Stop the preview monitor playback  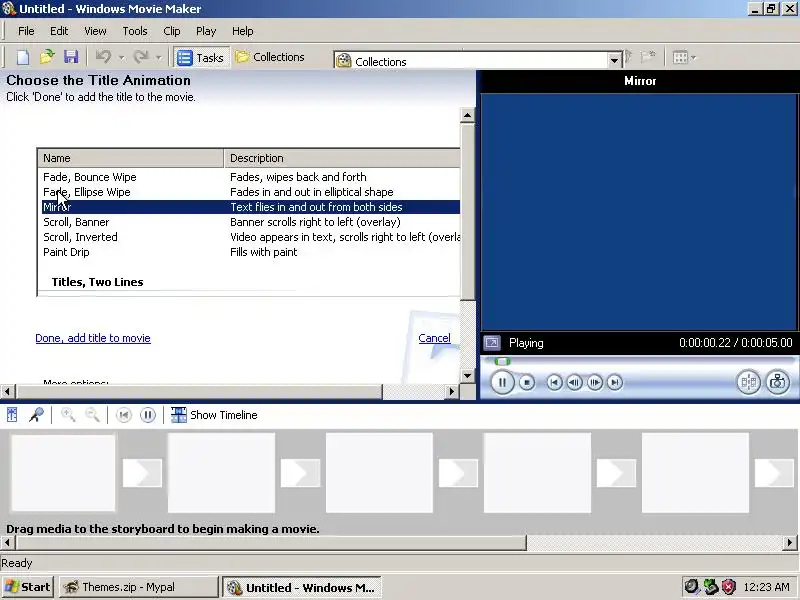point(527,382)
